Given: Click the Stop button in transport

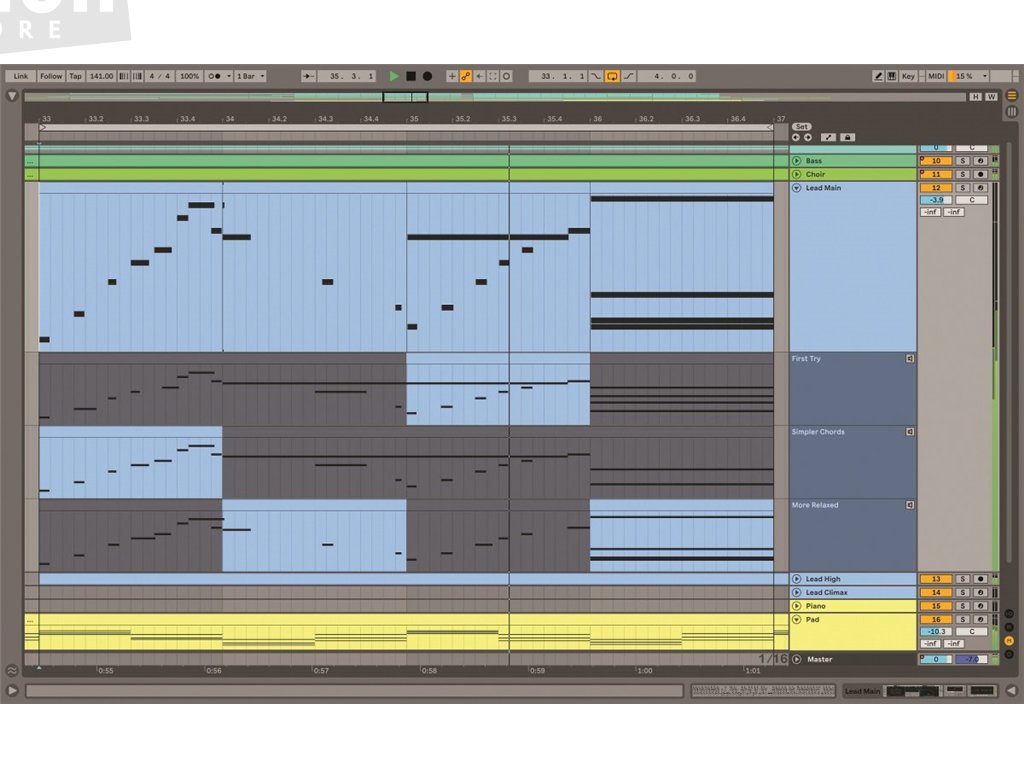Looking at the screenshot, I should (411, 76).
